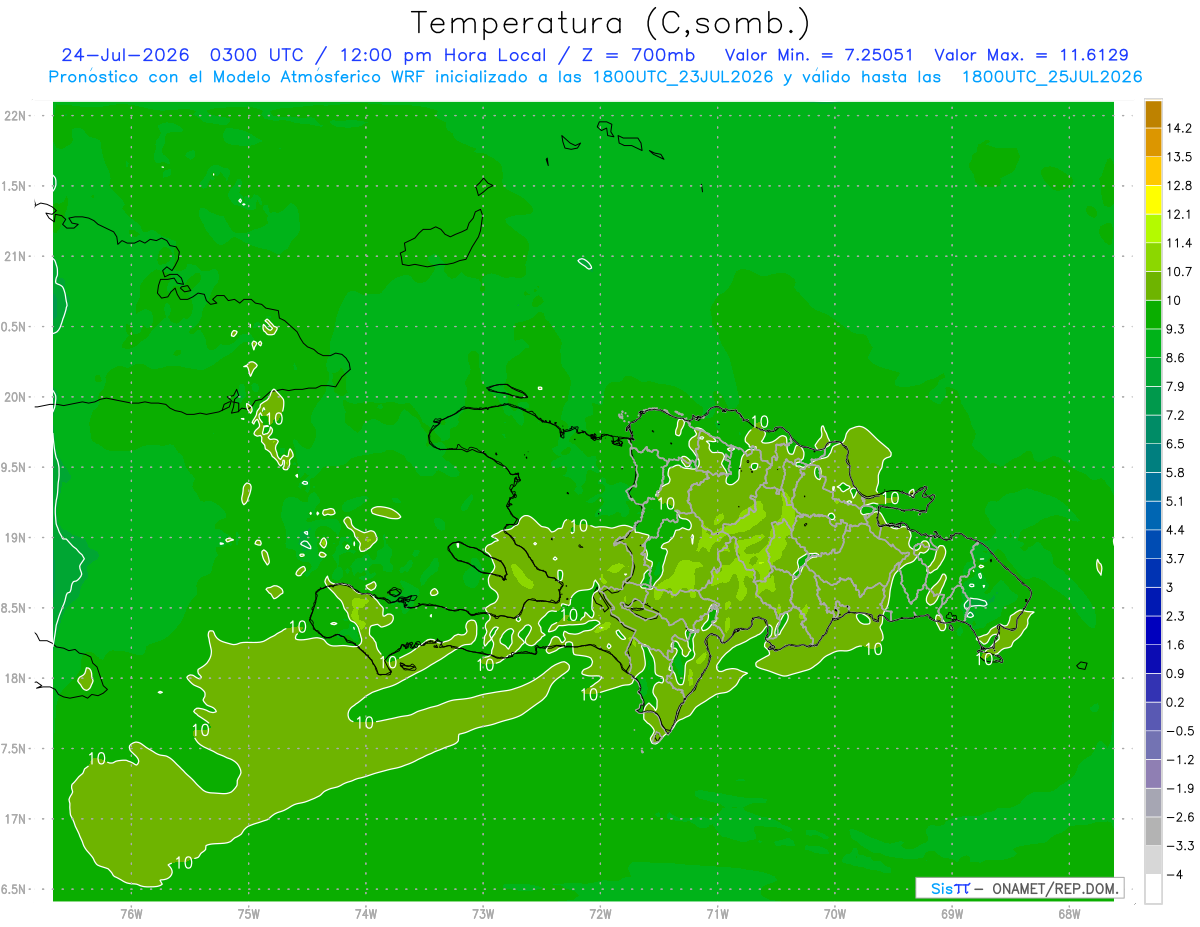Click the '71W' longitude axis label
The width and height of the screenshot is (1200, 927).
pyautogui.click(x=717, y=913)
